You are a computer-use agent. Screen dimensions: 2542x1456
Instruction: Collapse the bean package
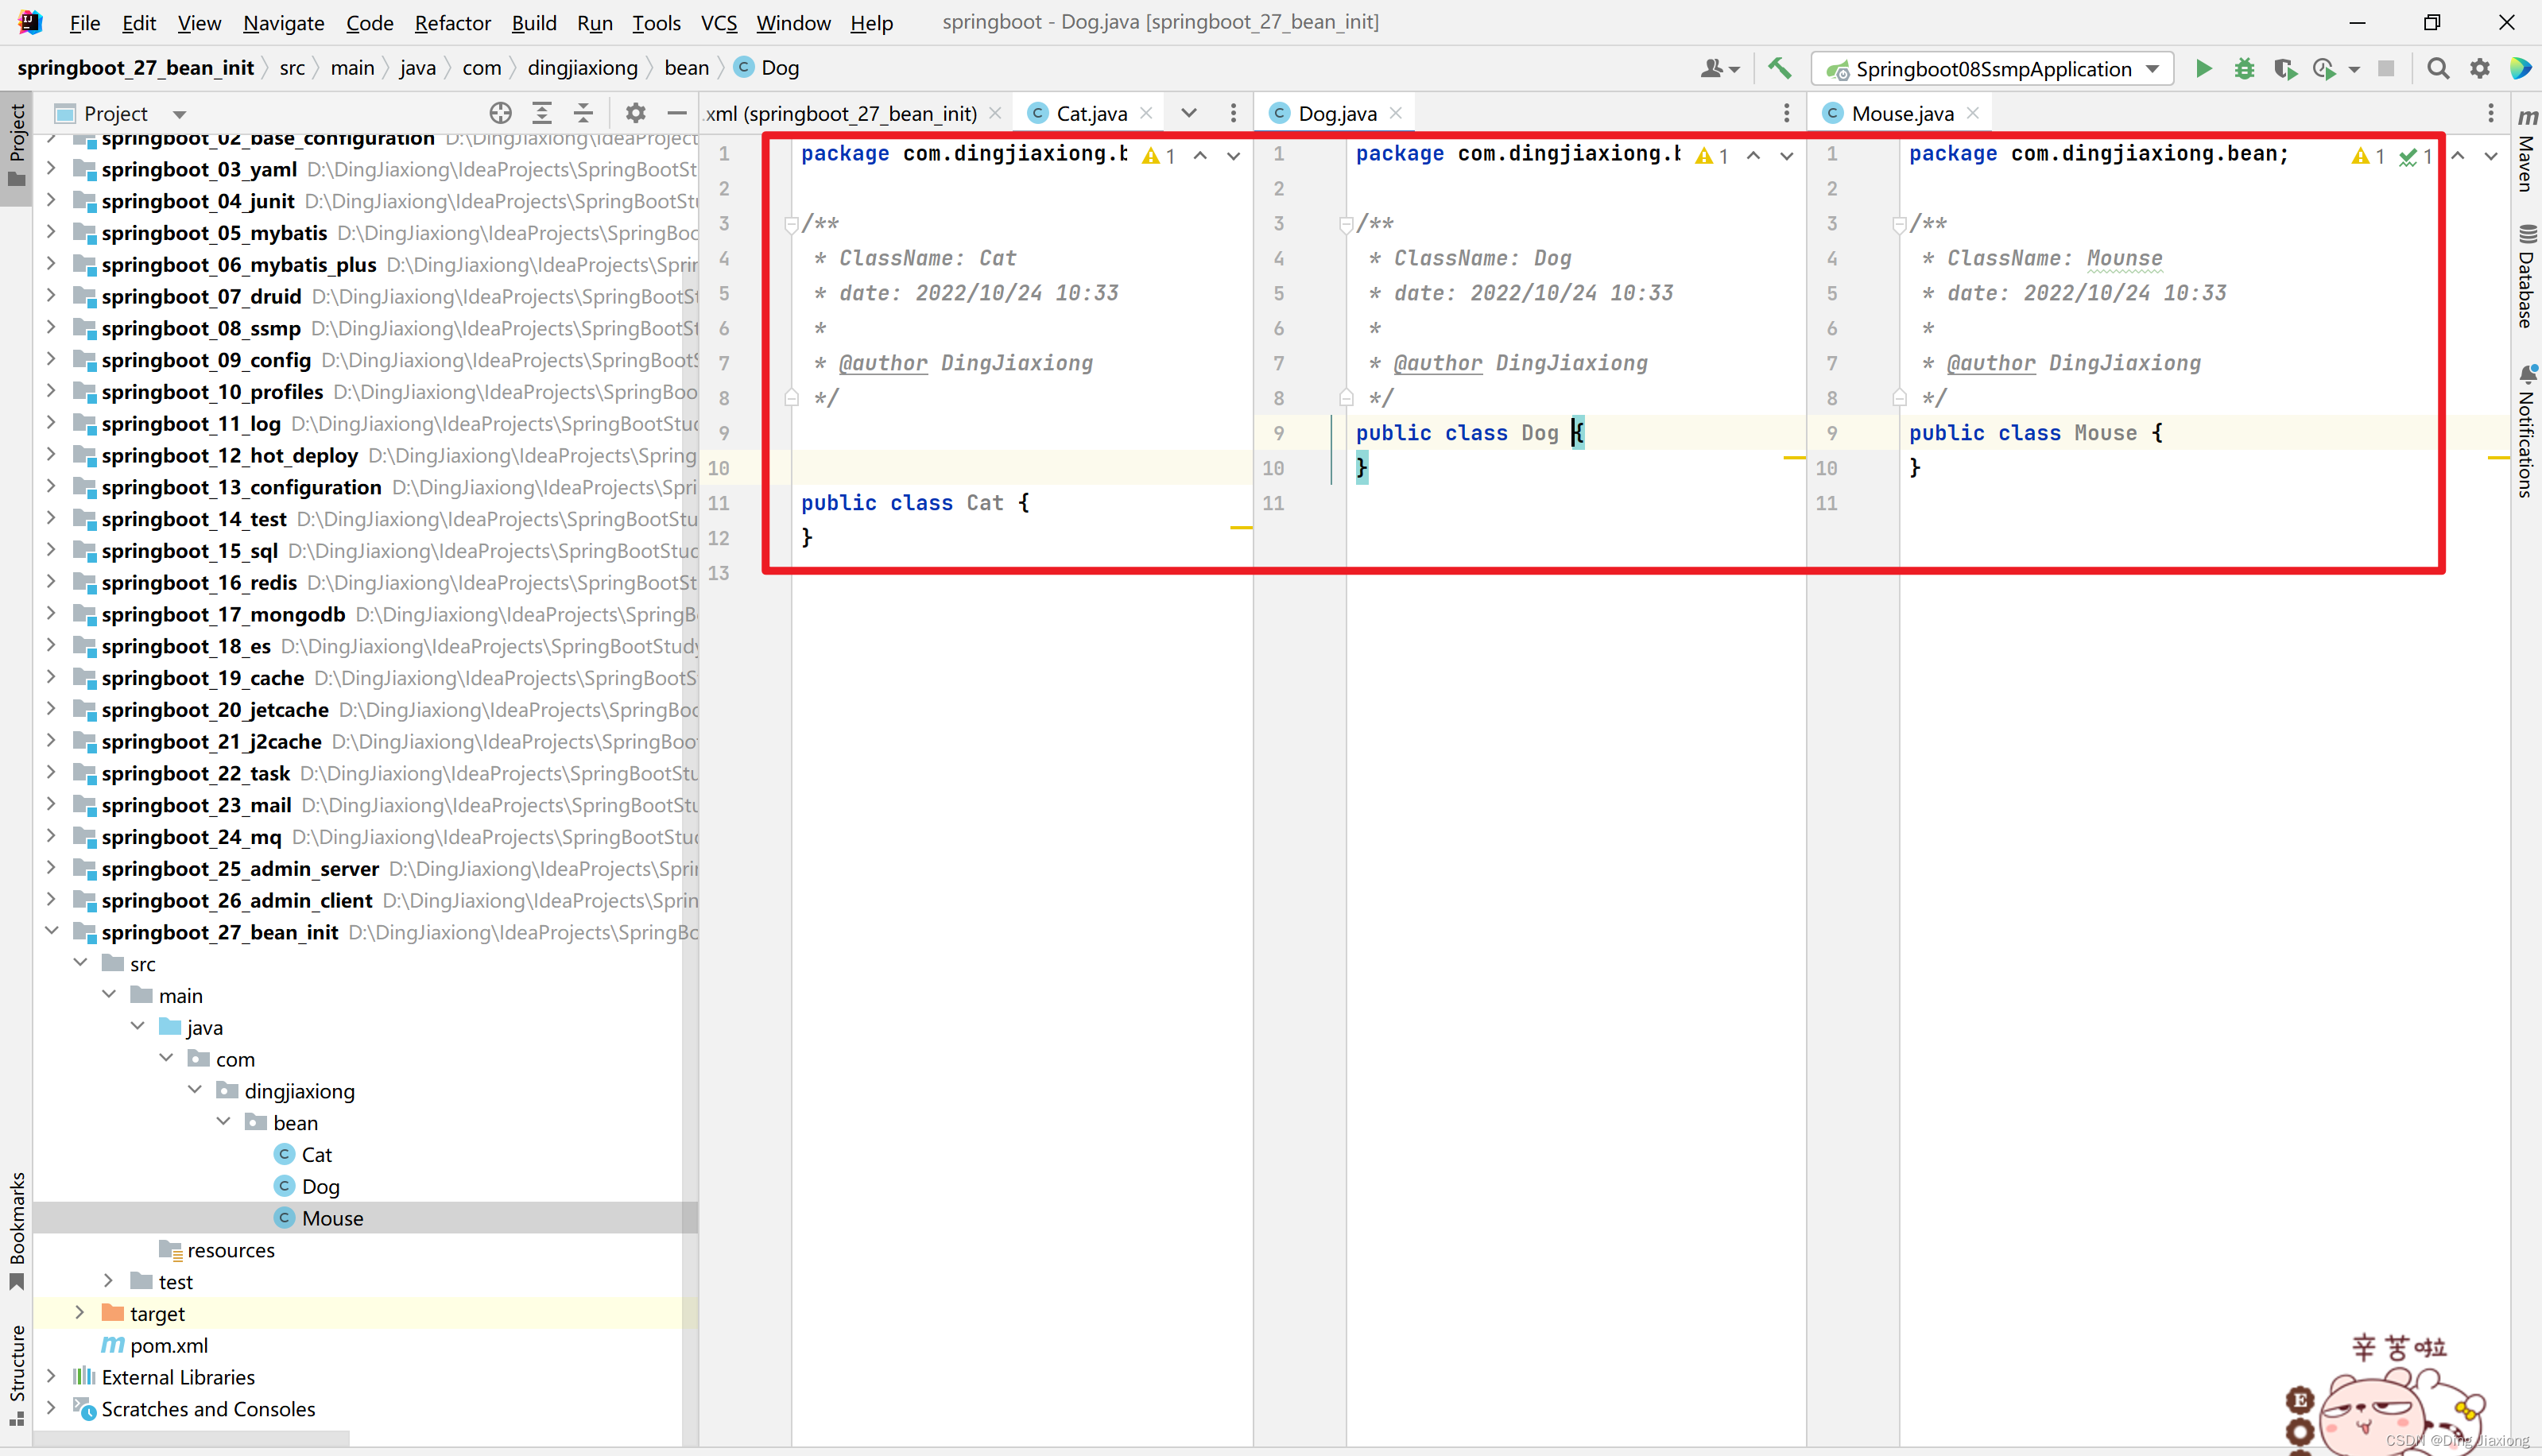click(x=223, y=1121)
